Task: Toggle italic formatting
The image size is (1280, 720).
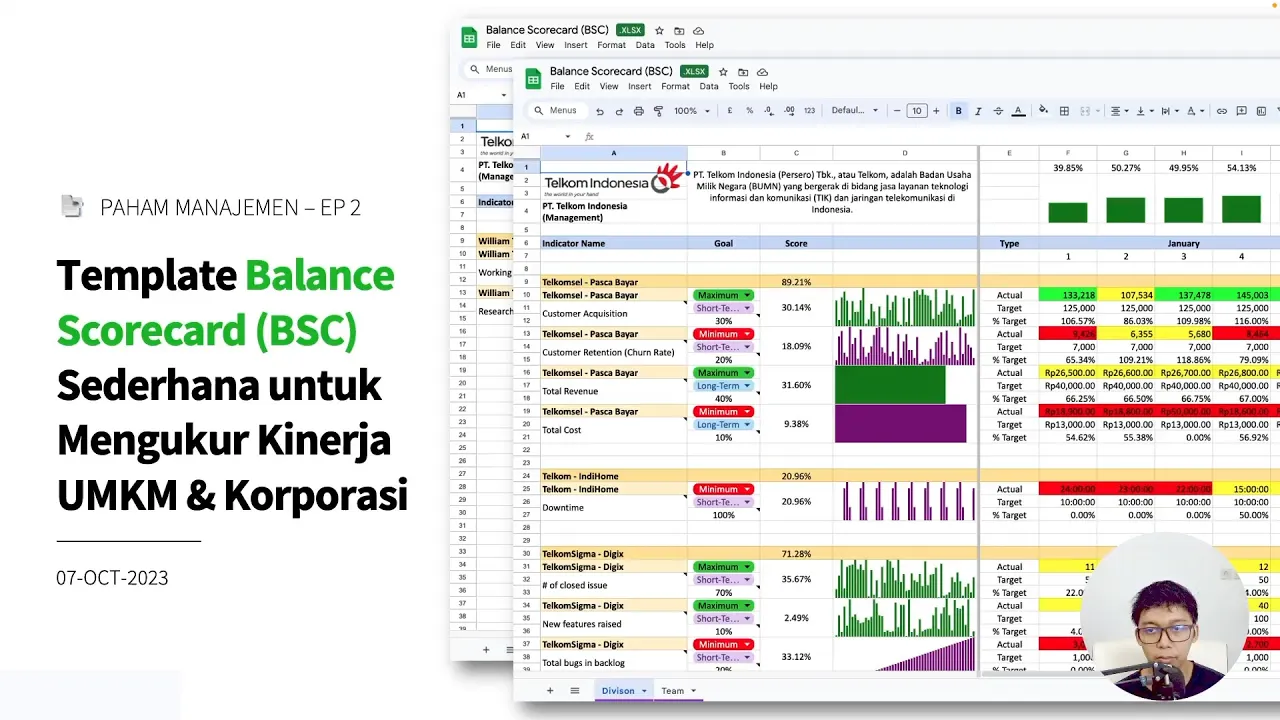Action: coord(978,111)
